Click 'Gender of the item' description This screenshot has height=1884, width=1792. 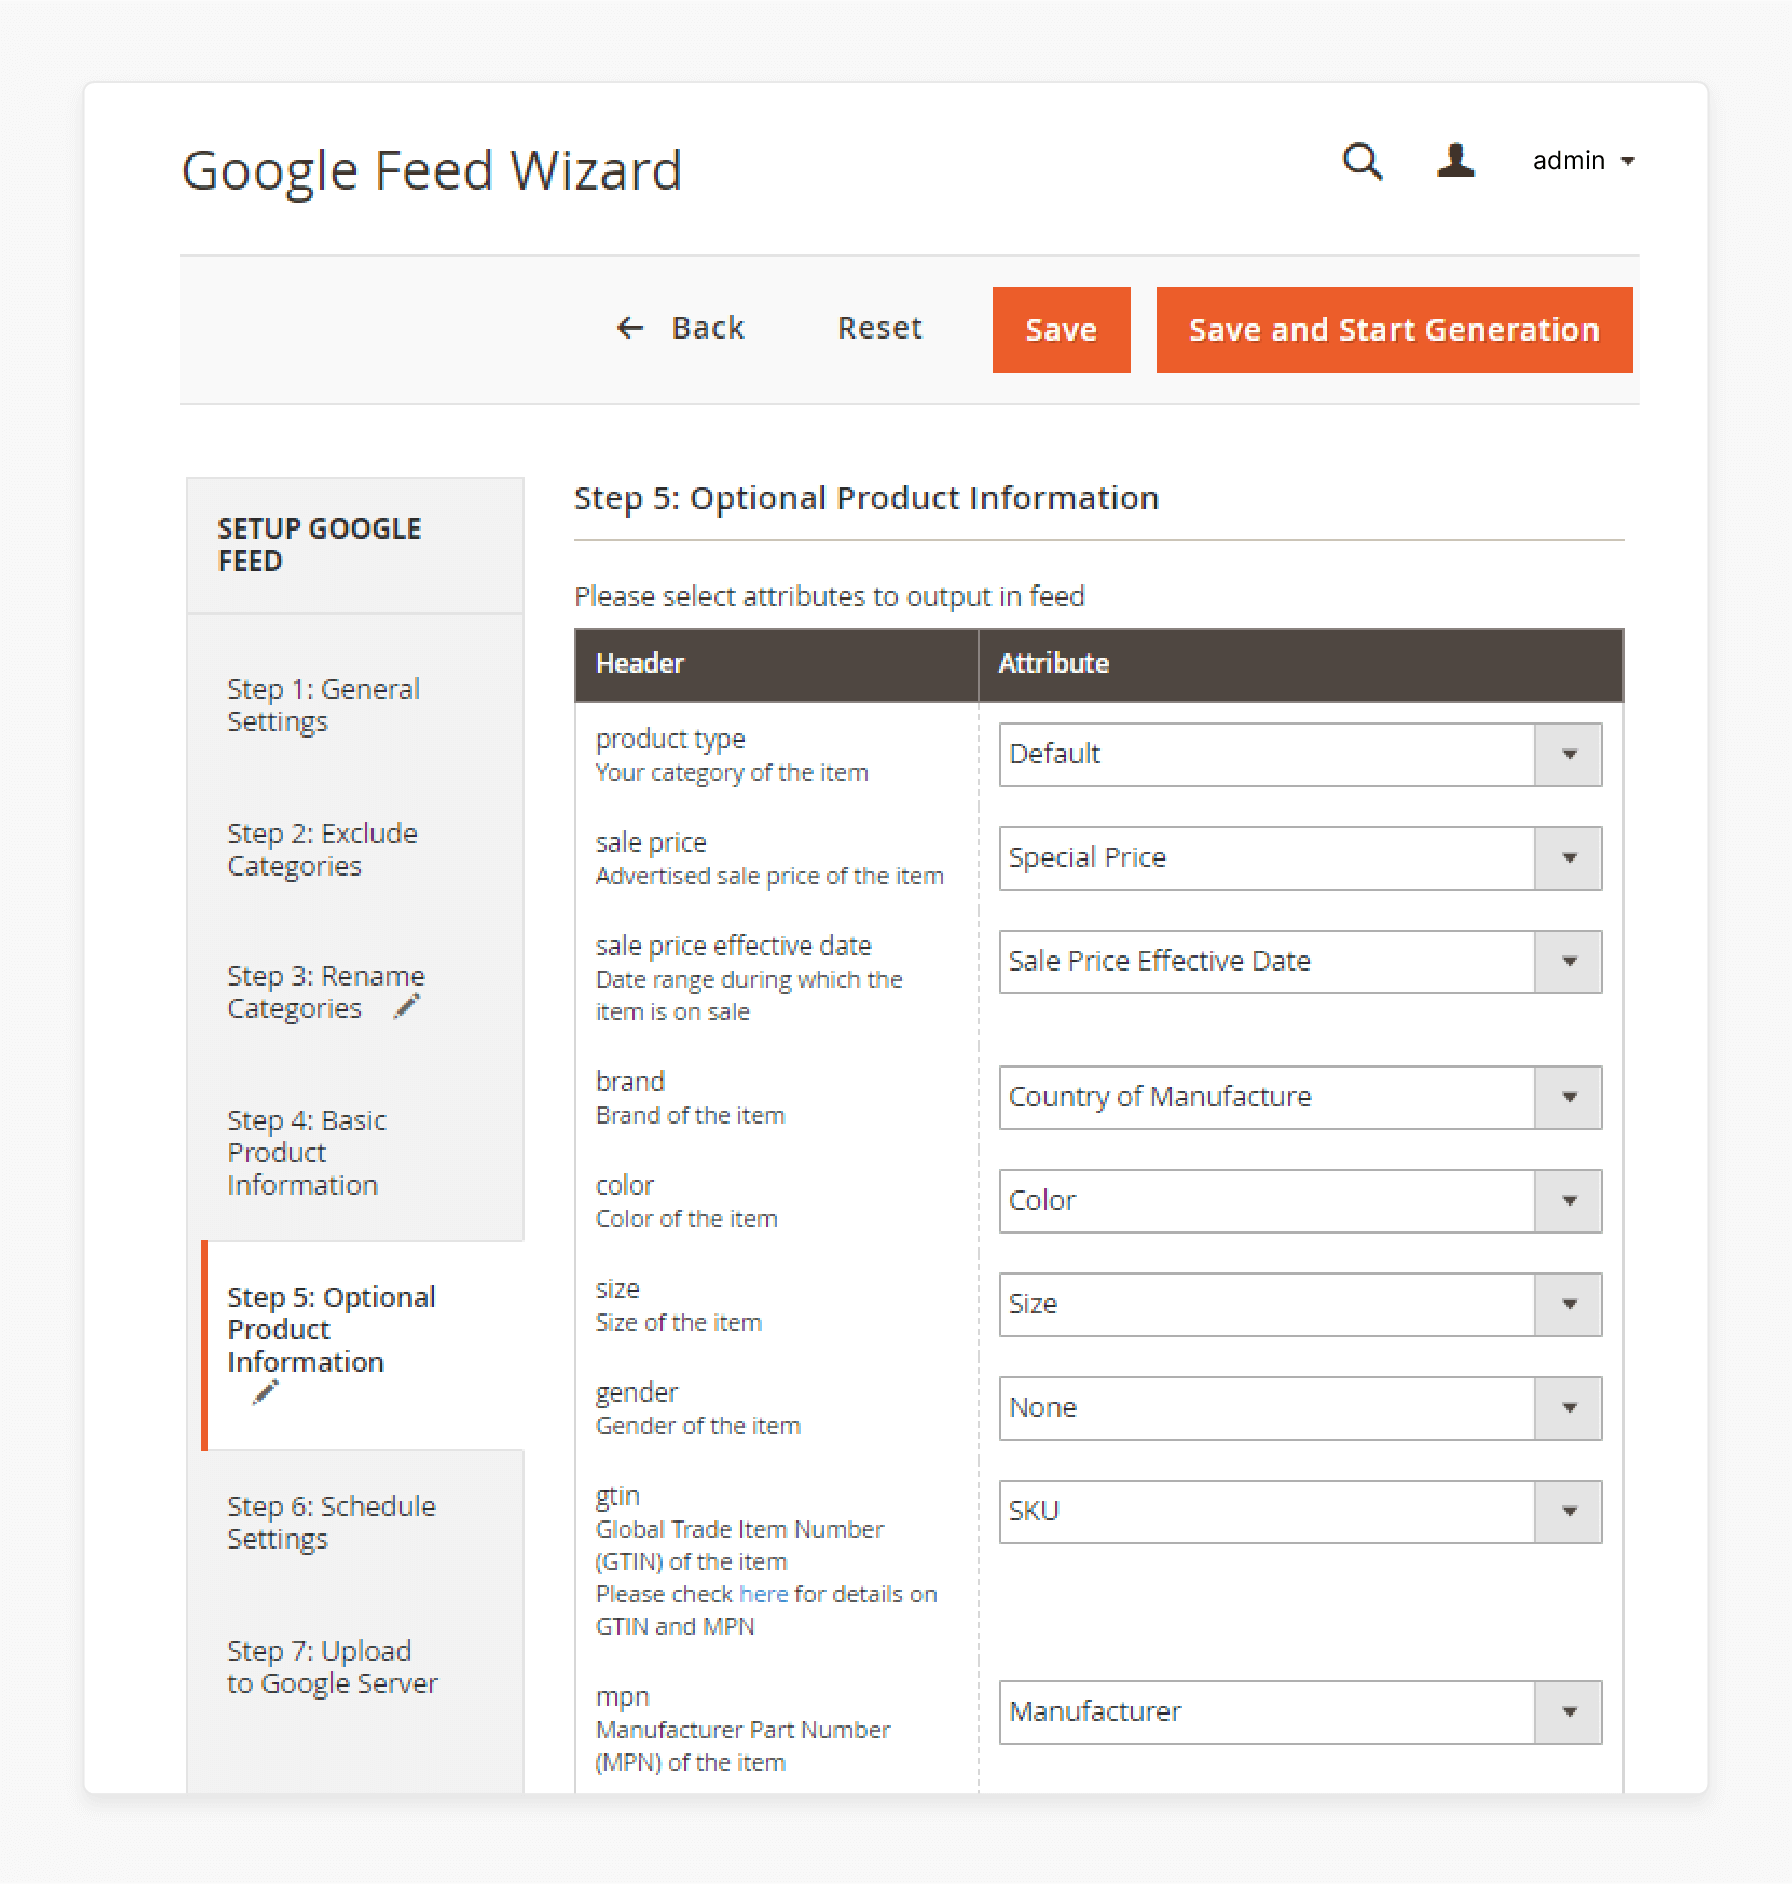tap(698, 1425)
